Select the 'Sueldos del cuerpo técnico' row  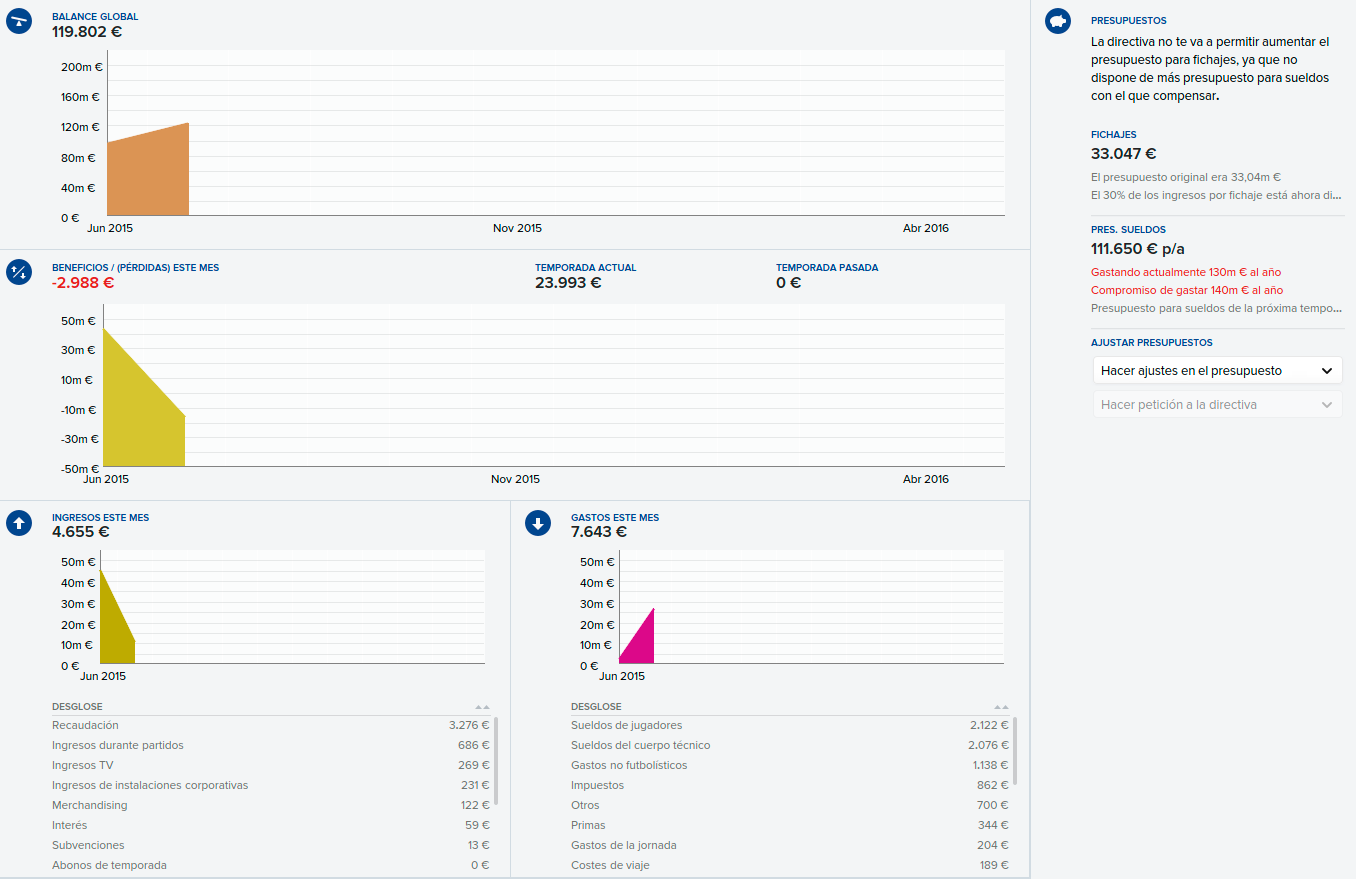pyautogui.click(x=790, y=745)
